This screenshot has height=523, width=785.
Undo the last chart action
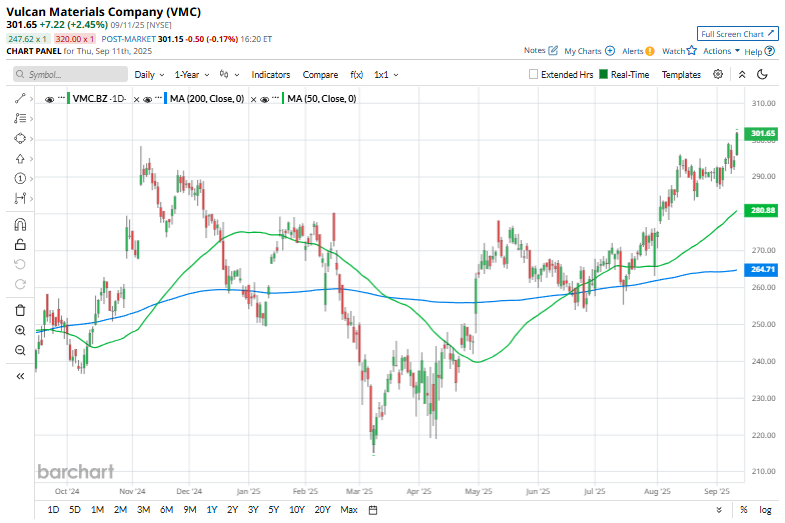tap(20, 264)
